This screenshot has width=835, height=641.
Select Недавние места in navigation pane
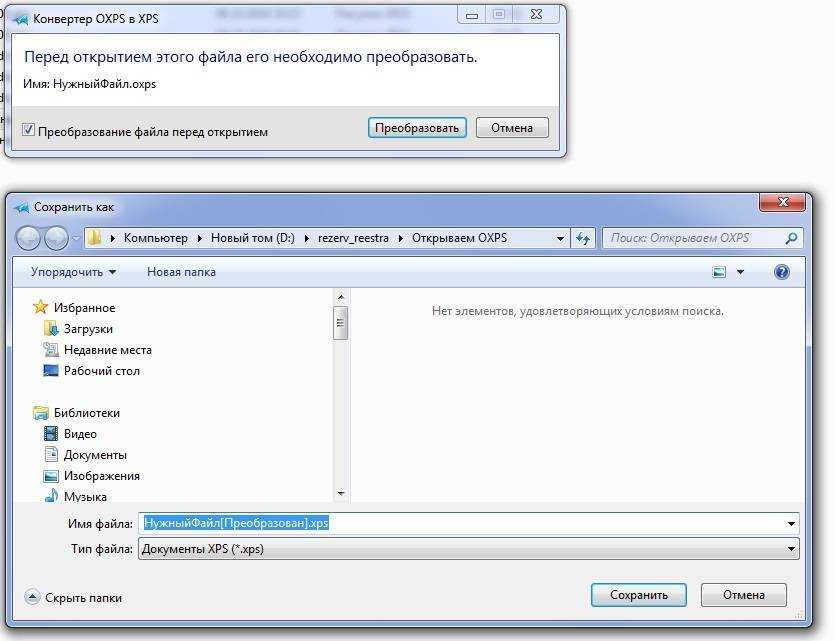pos(108,350)
